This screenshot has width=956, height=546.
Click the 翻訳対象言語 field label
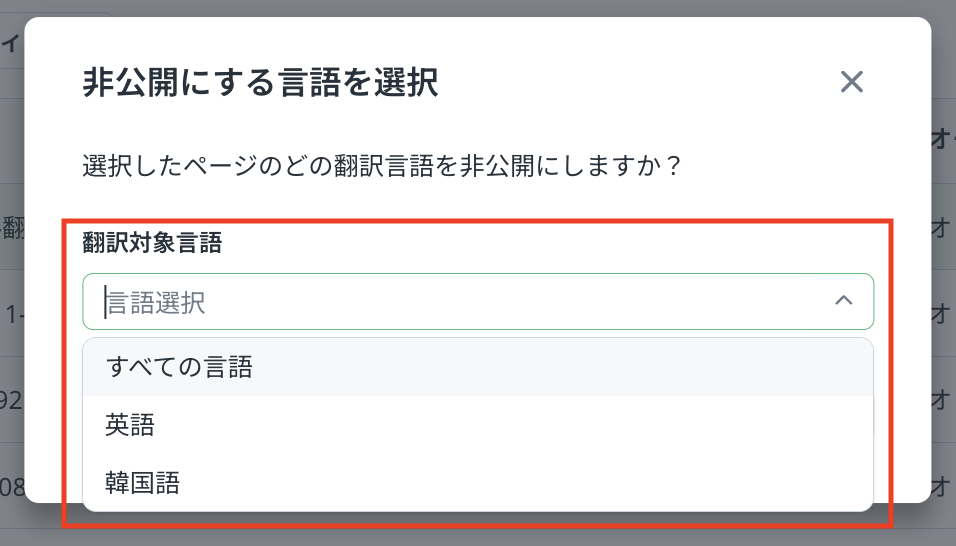coord(152,243)
